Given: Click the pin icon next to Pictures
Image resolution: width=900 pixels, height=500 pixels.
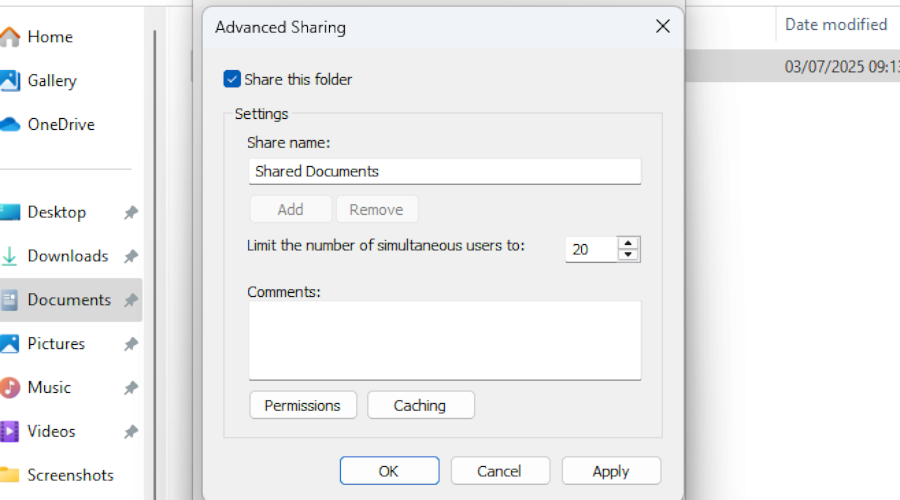Looking at the screenshot, I should tap(131, 344).
